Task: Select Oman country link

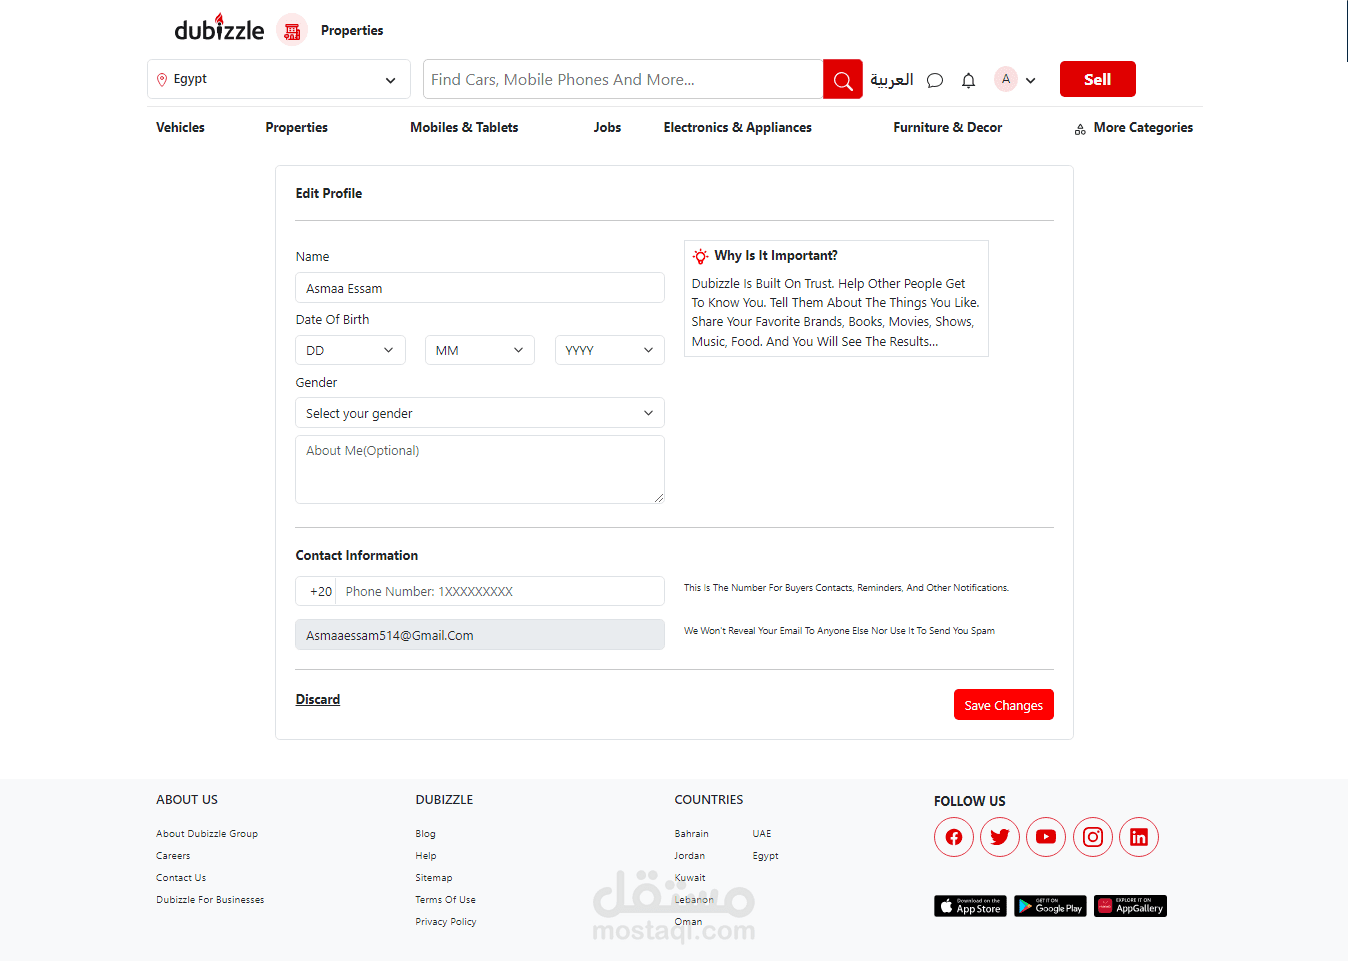Action: [x=688, y=922]
